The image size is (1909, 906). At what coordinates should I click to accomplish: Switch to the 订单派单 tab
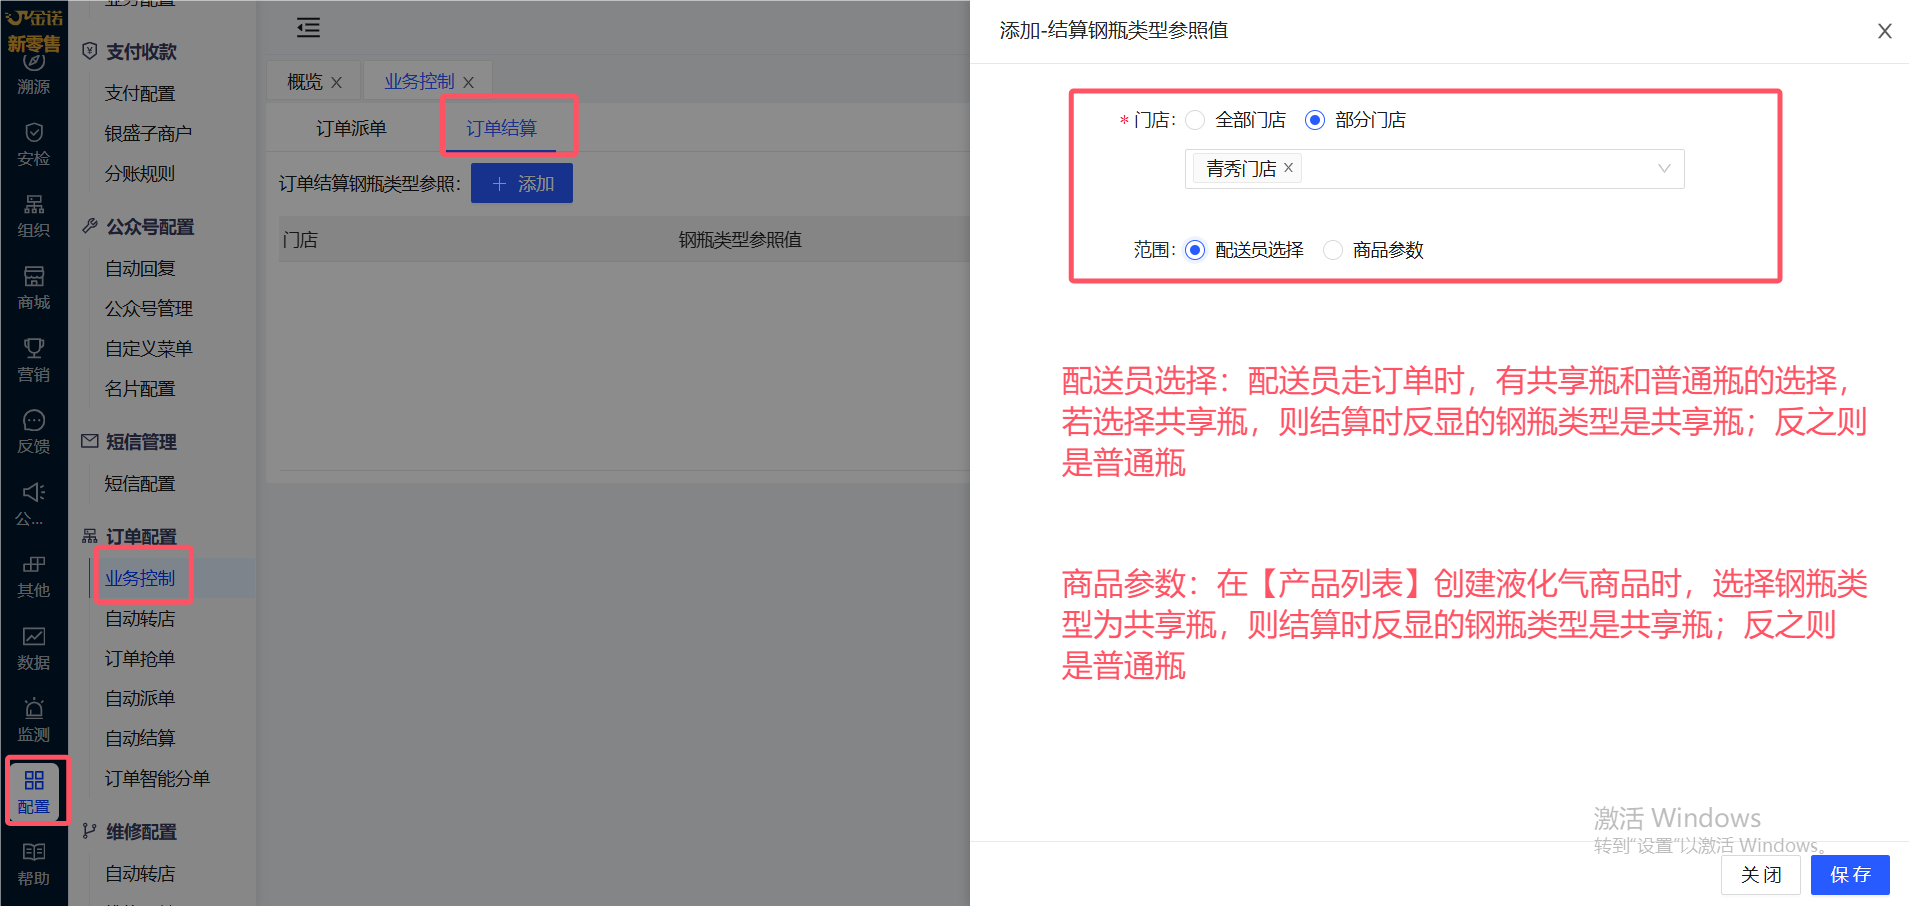coord(351,129)
